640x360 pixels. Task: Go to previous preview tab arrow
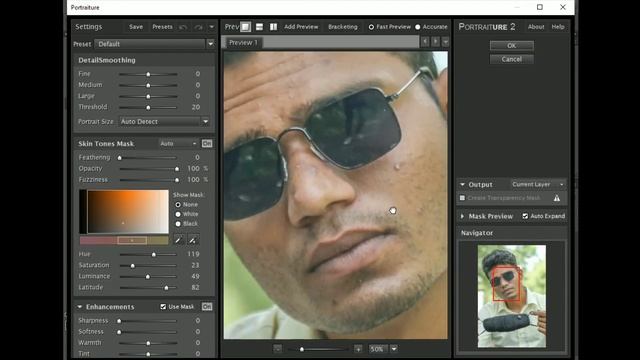pyautogui.click(x=425, y=42)
